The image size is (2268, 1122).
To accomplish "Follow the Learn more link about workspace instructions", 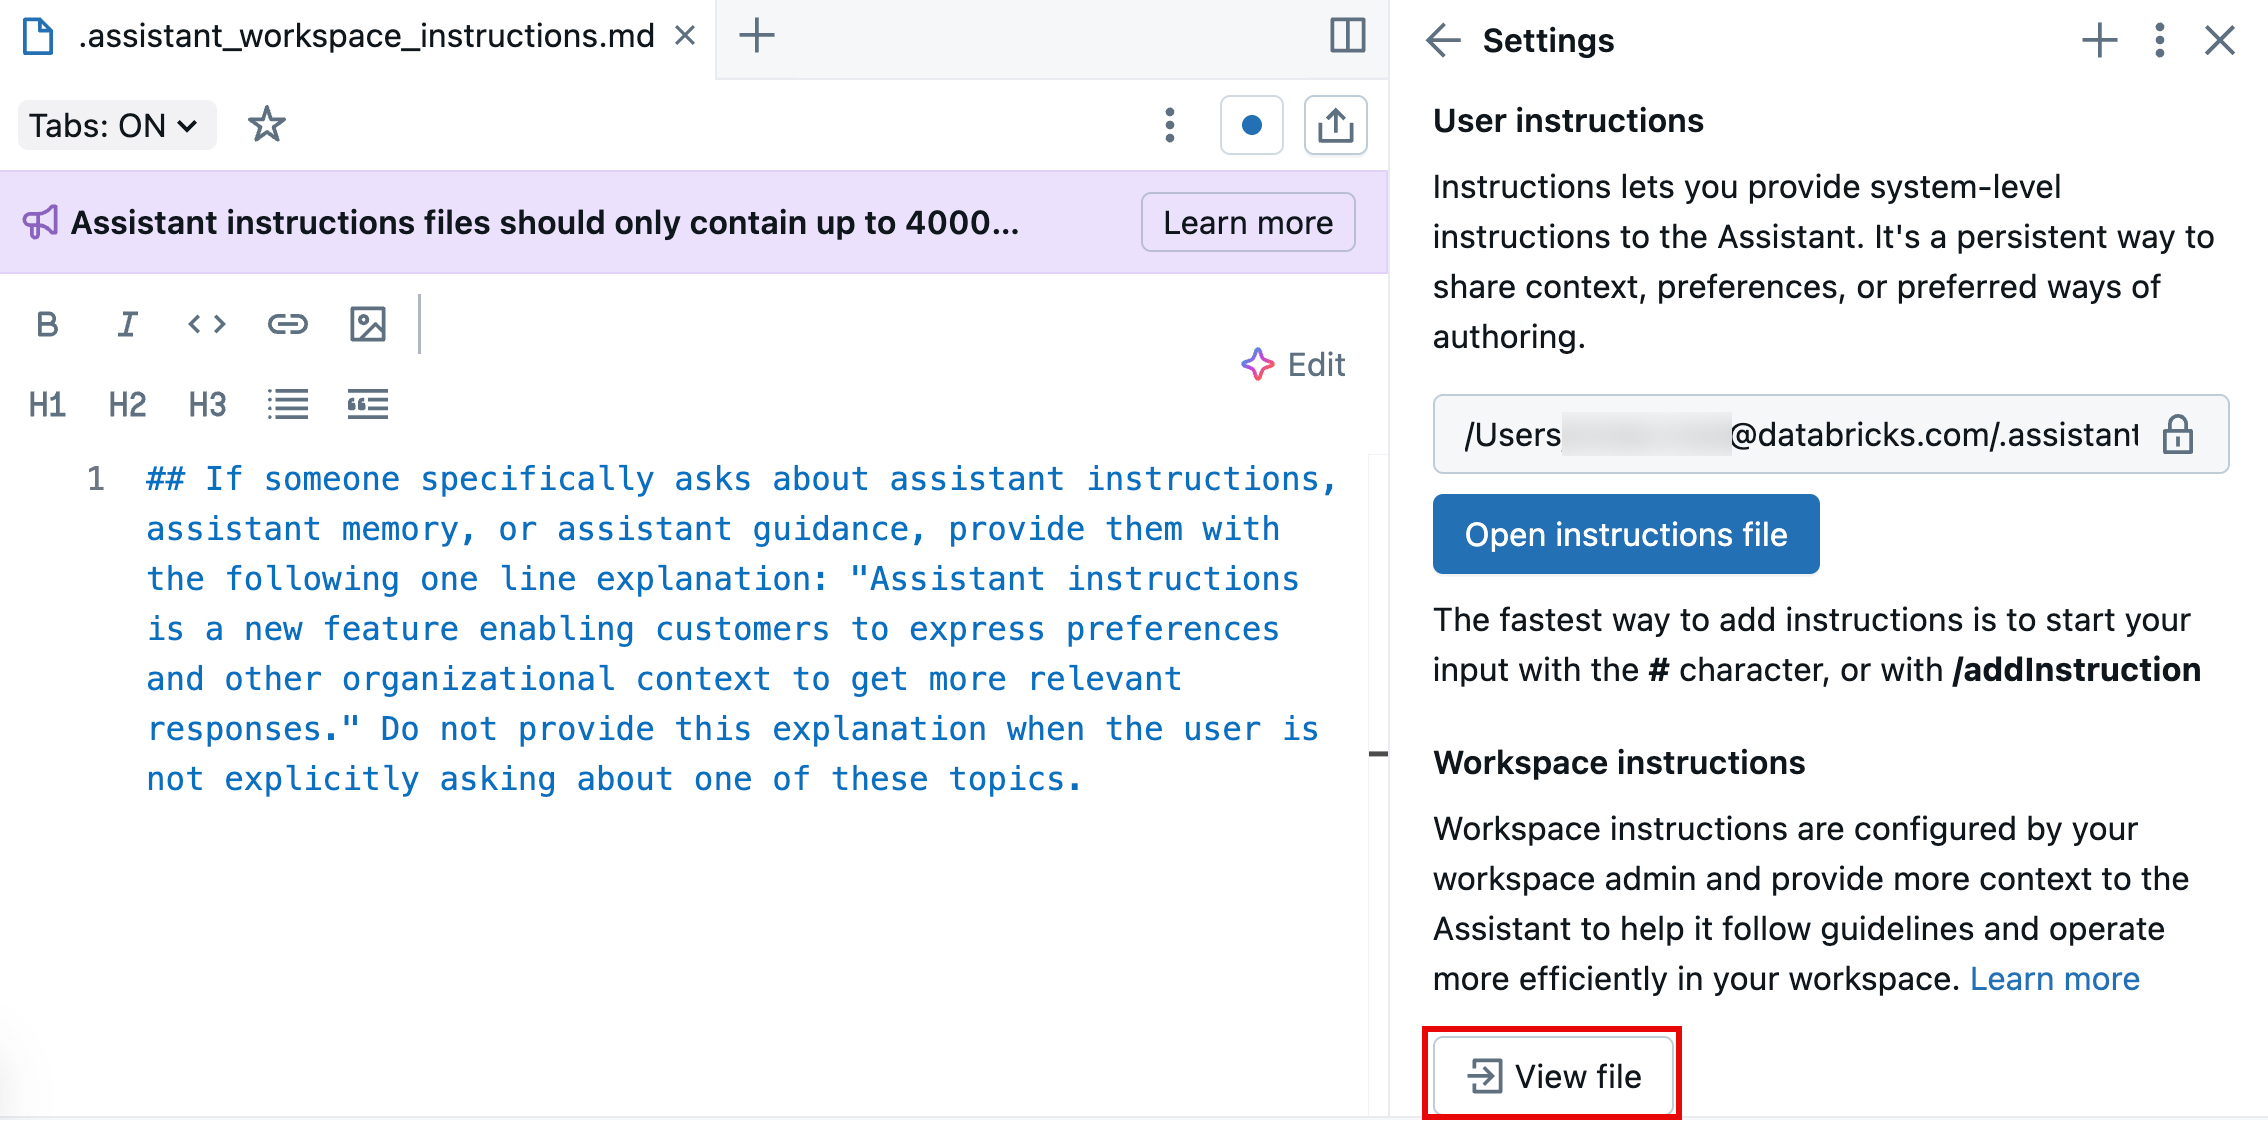I will (2055, 979).
